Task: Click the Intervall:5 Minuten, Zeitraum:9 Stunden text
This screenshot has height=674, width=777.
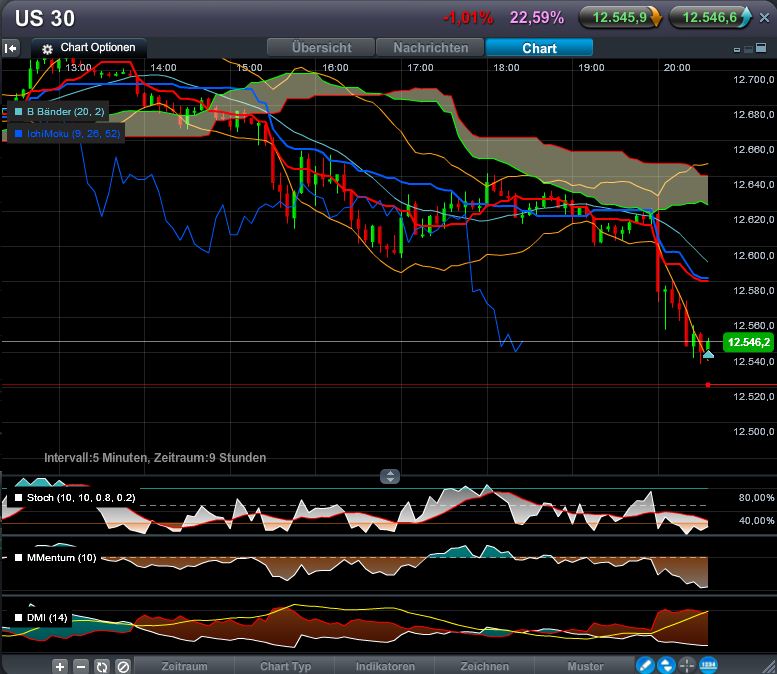Action: pos(155,457)
